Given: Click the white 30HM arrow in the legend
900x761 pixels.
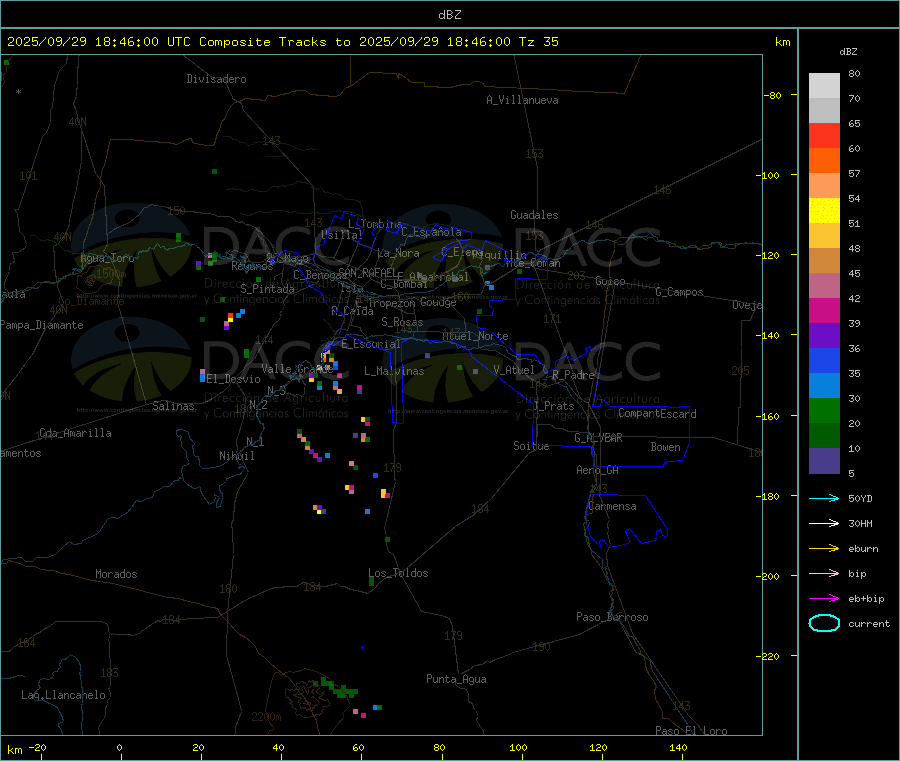Looking at the screenshot, I should point(823,523).
